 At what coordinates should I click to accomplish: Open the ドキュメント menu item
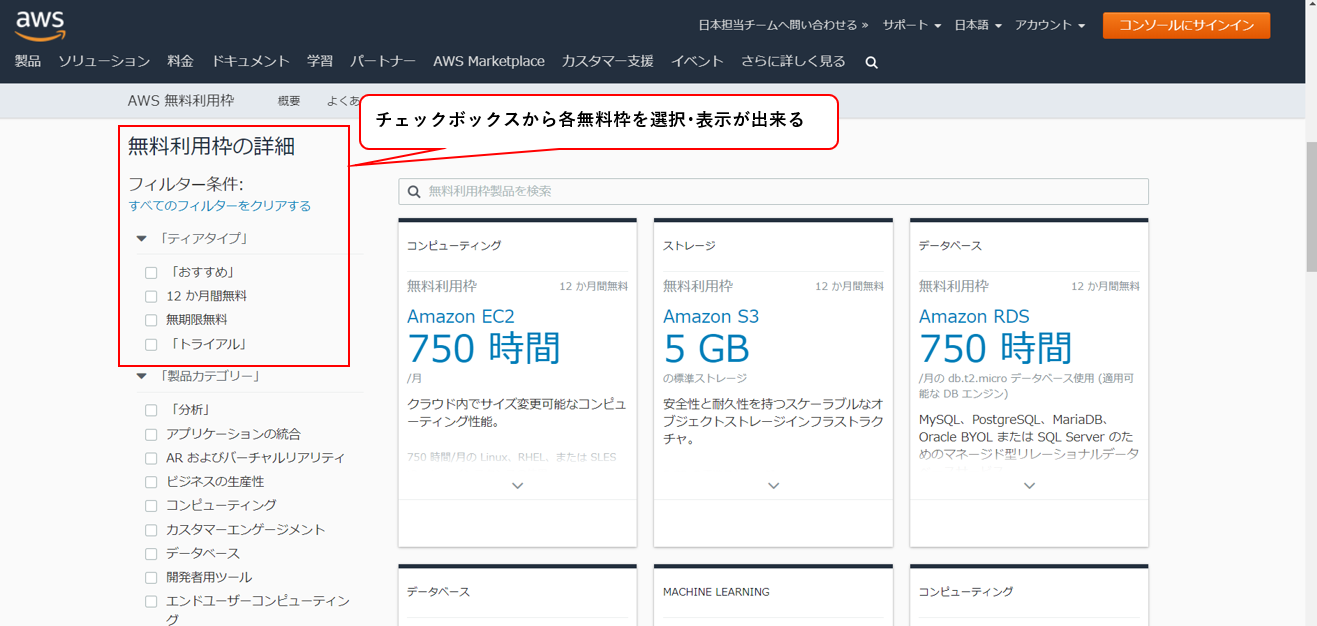click(x=250, y=61)
